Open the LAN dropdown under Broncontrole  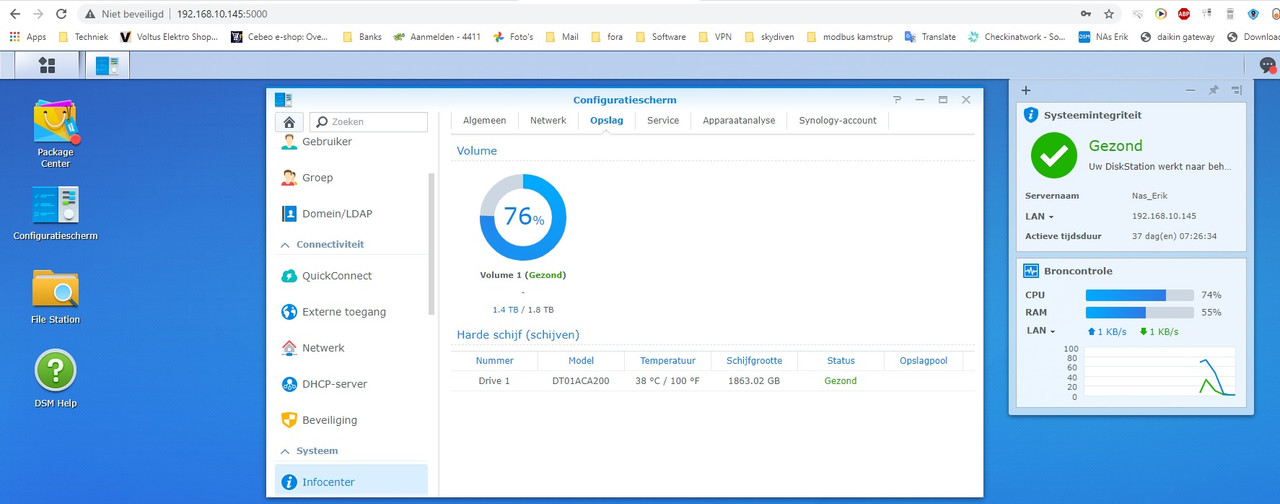pyautogui.click(x=1041, y=330)
